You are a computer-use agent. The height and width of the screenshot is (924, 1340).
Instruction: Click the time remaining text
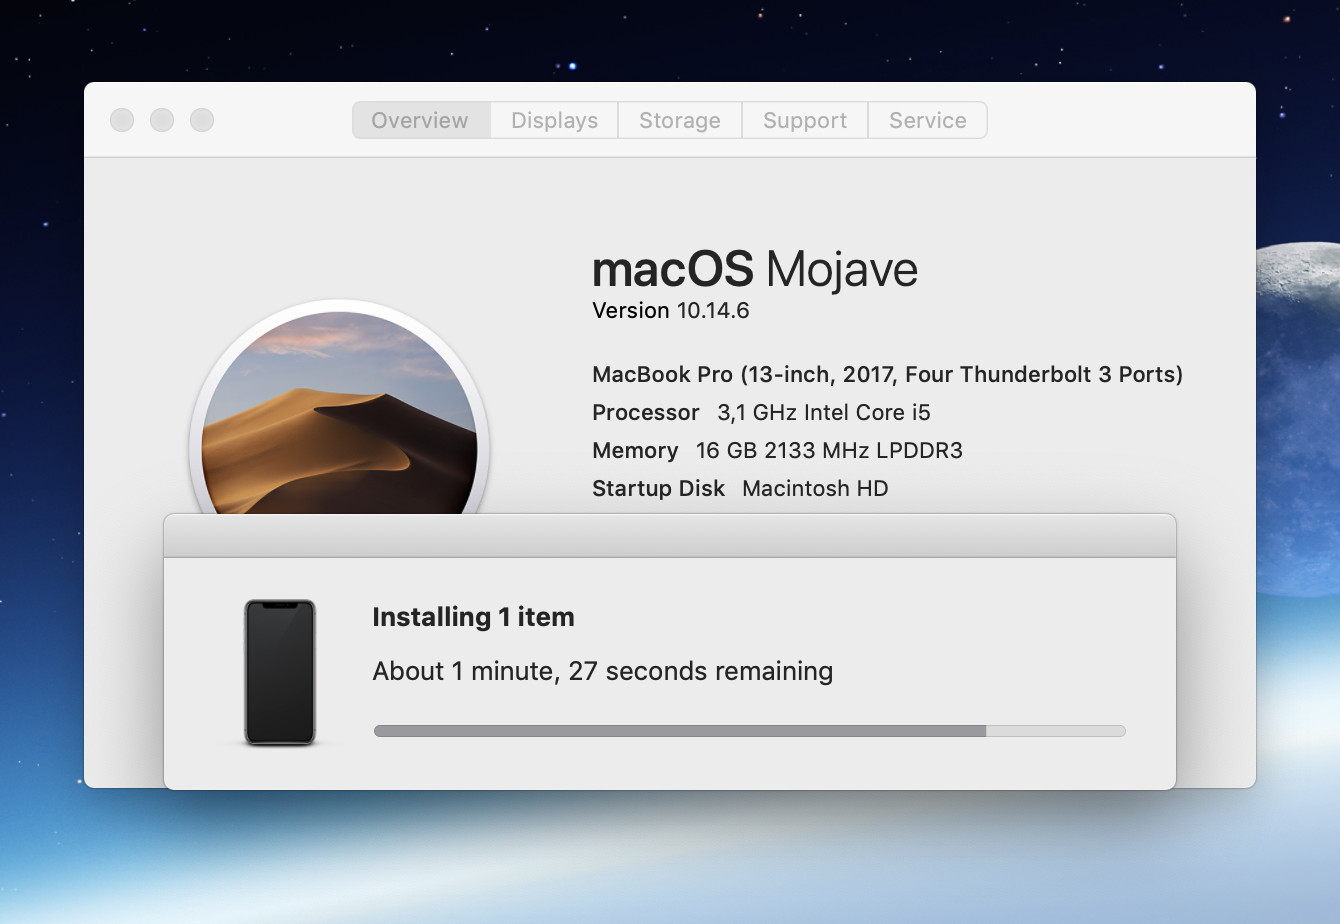(603, 671)
